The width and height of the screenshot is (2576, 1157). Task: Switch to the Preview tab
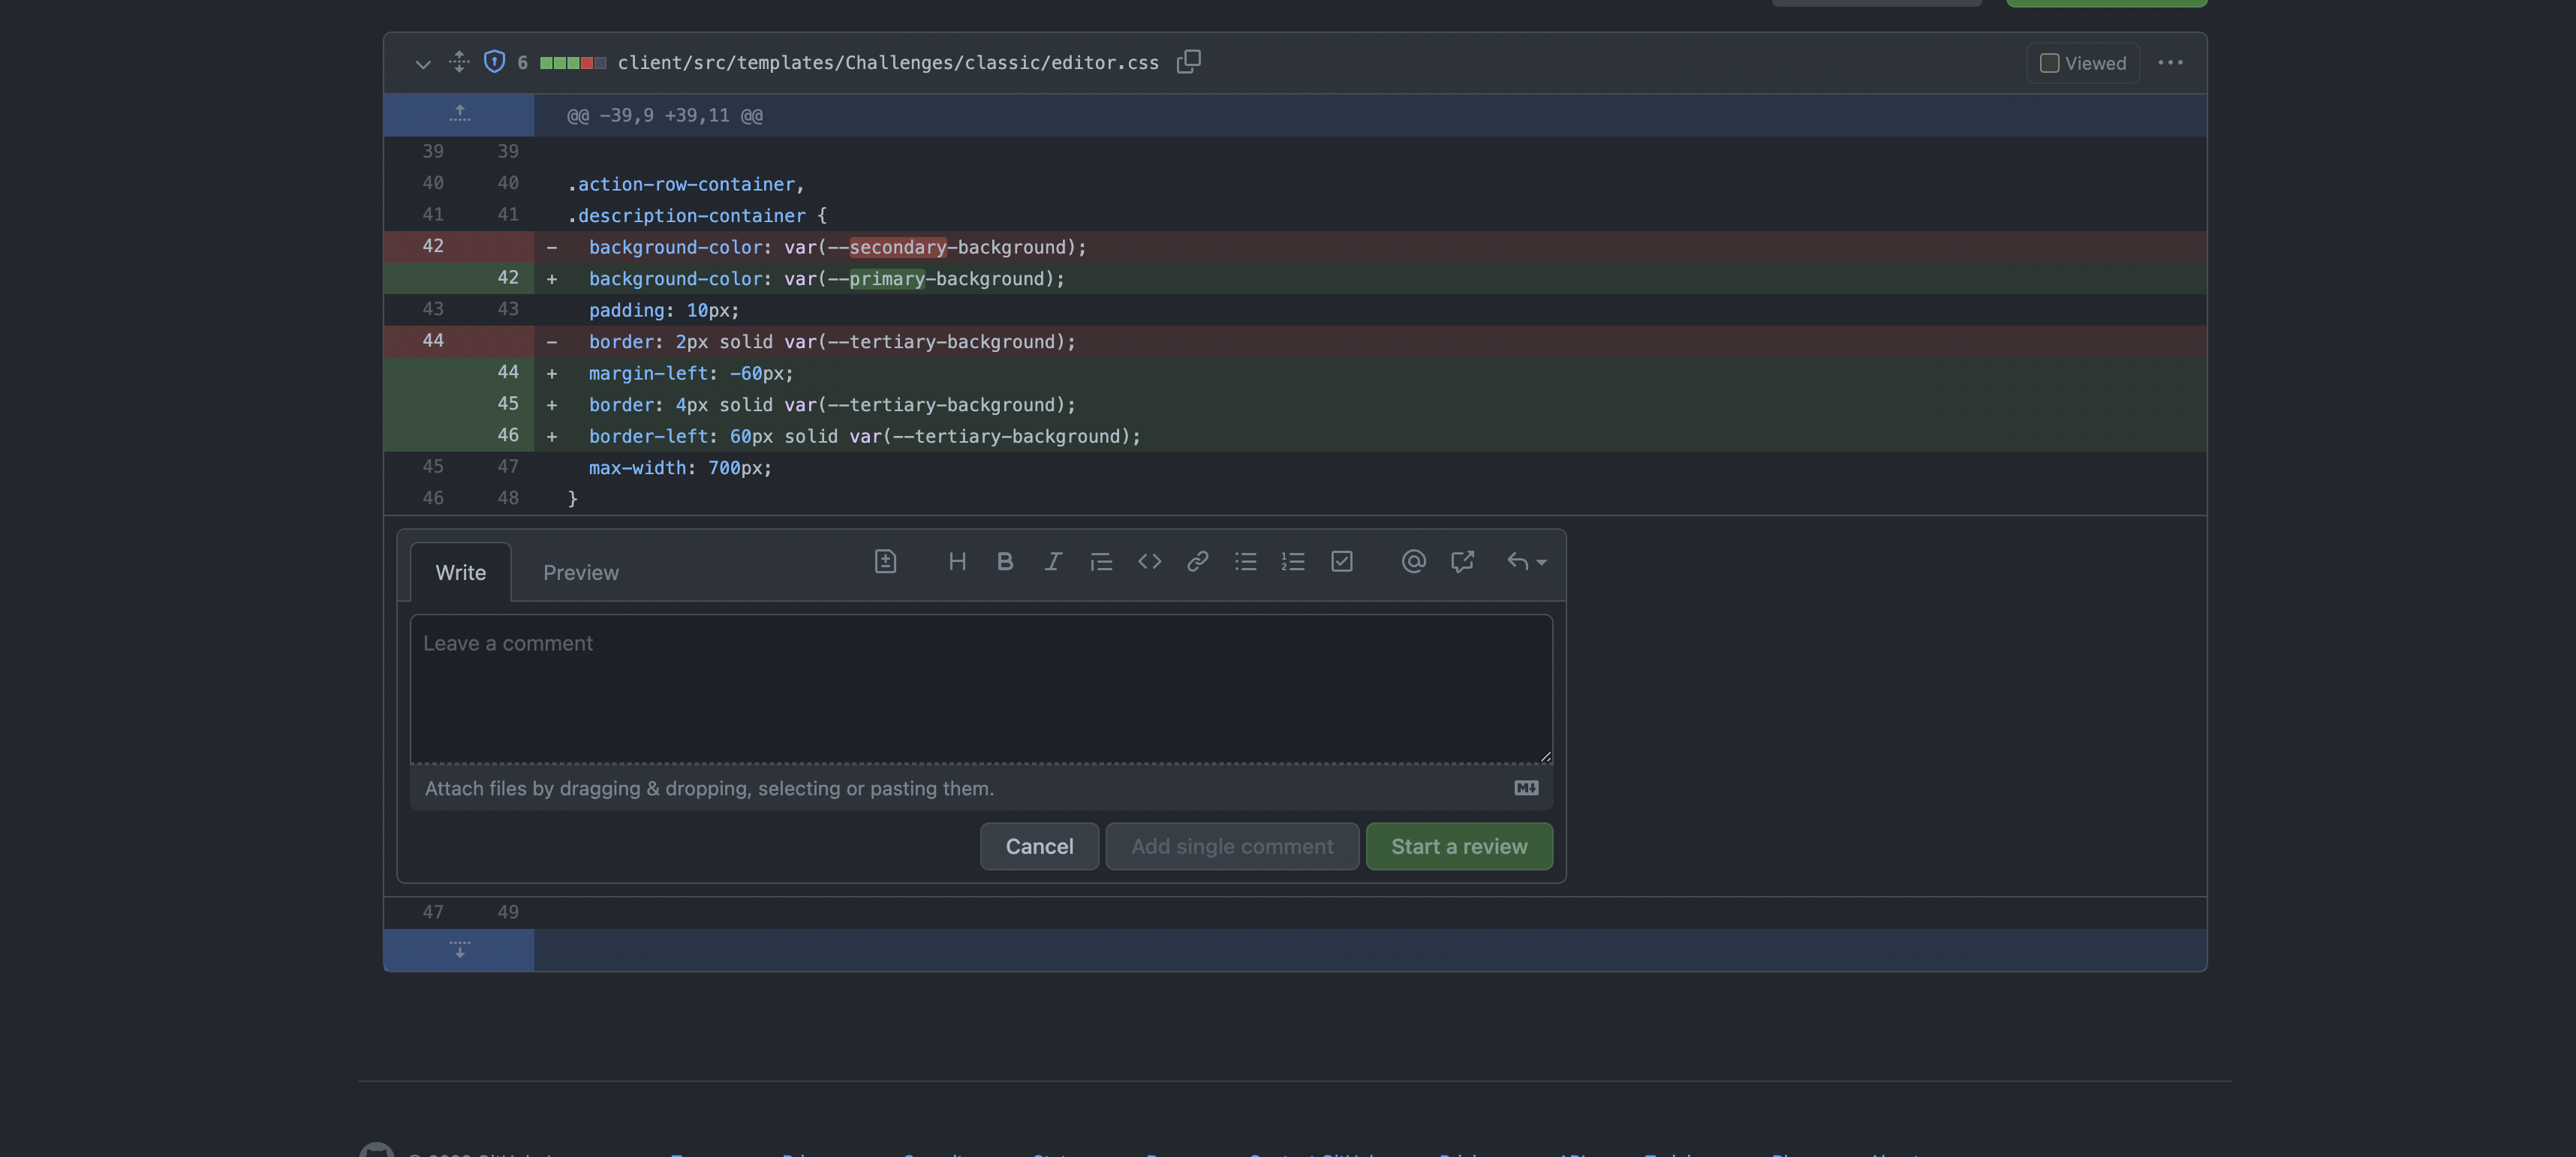point(581,572)
